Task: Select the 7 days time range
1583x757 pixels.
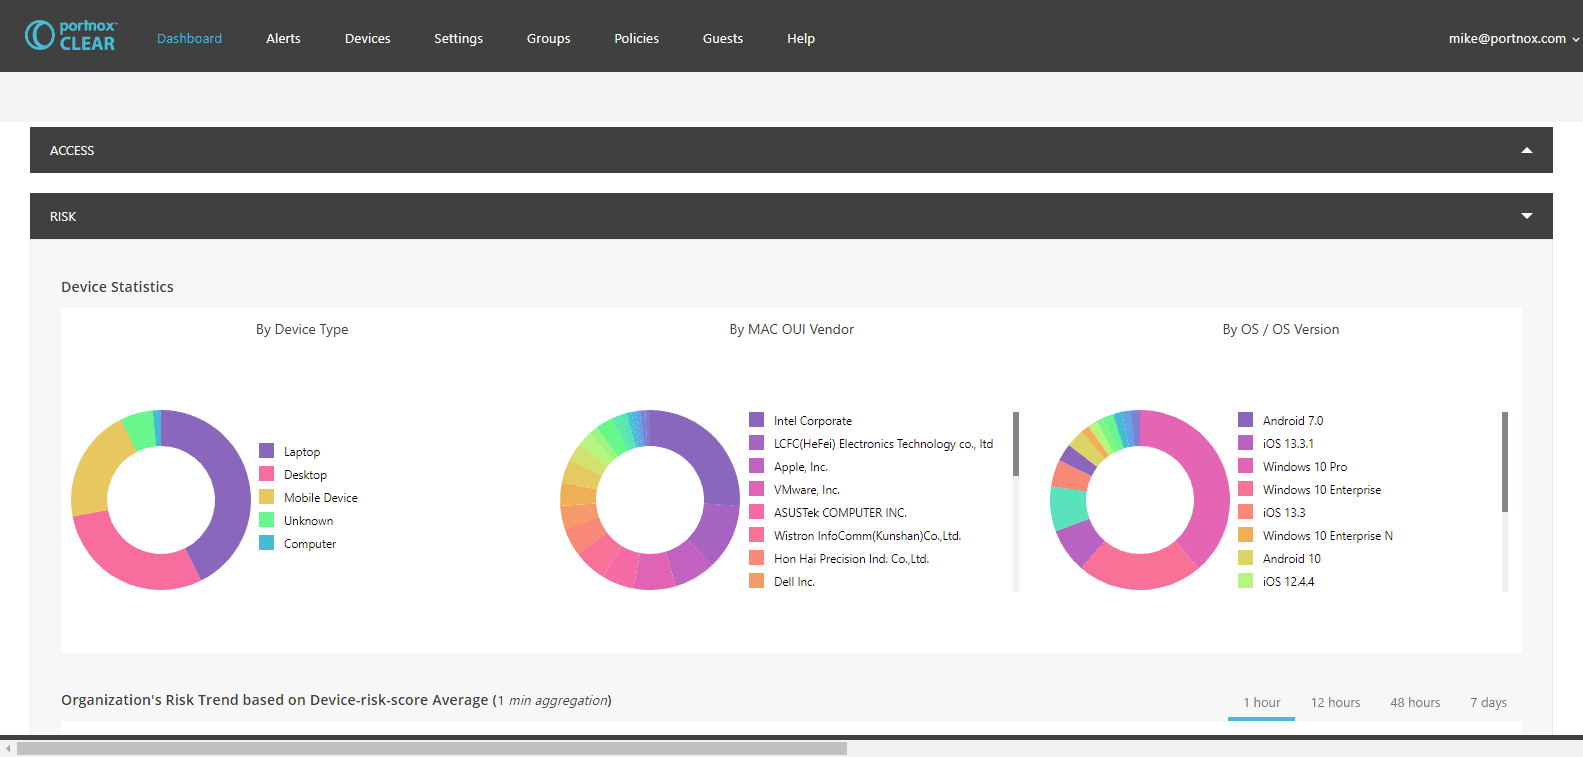Action: (1488, 703)
